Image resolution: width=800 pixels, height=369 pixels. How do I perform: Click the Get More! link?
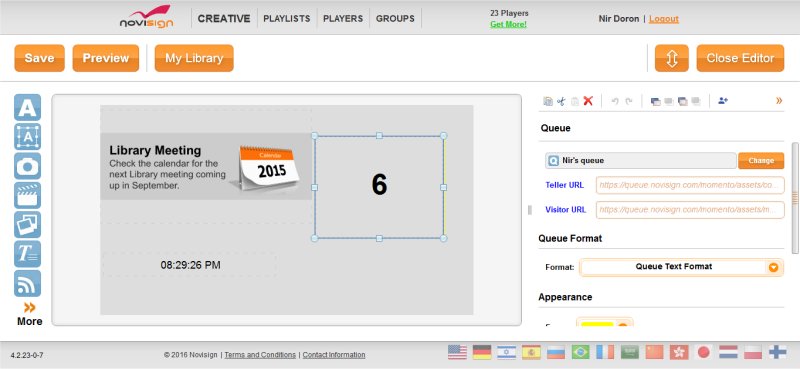[508, 24]
